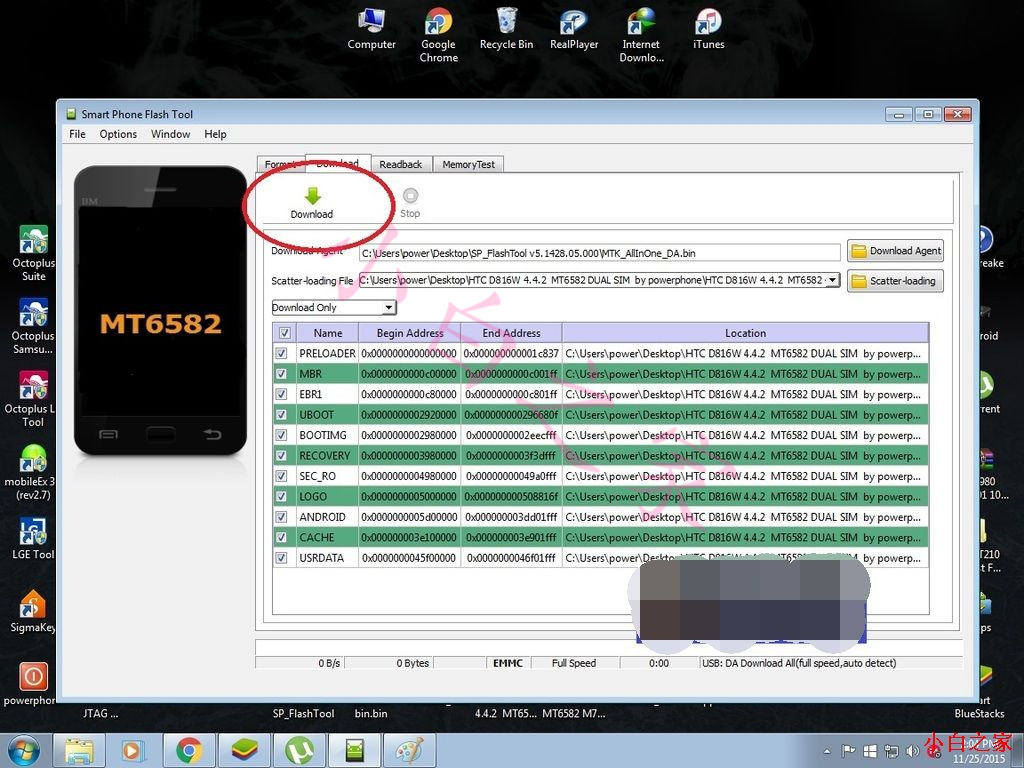Select the iTunes desktop shortcut
The height and width of the screenshot is (768, 1024).
[709, 29]
